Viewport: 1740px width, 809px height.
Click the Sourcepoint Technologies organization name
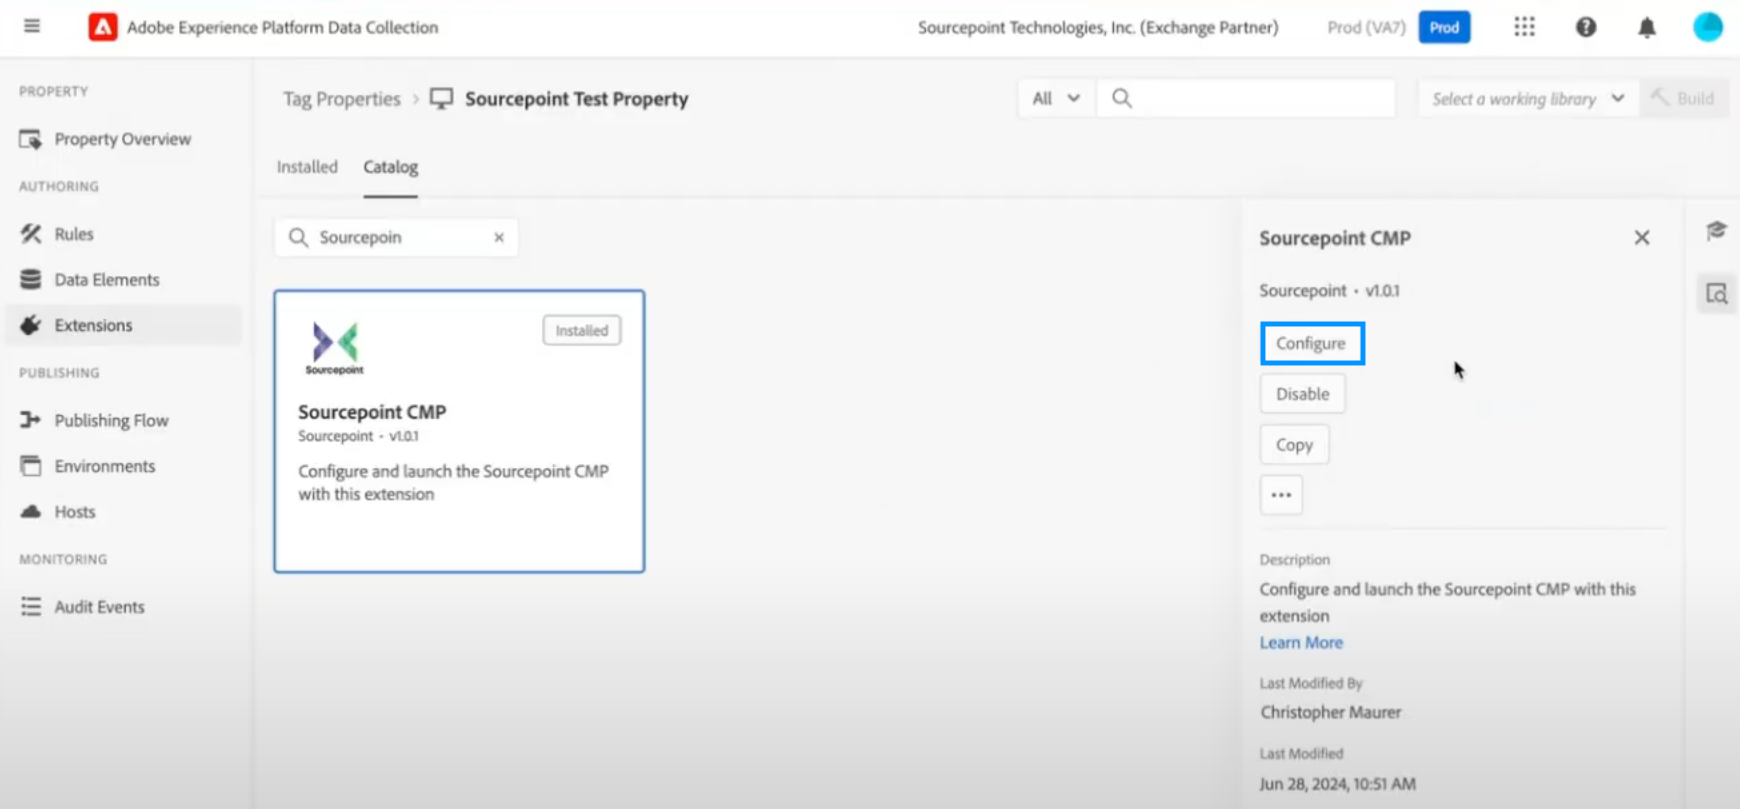(1098, 27)
